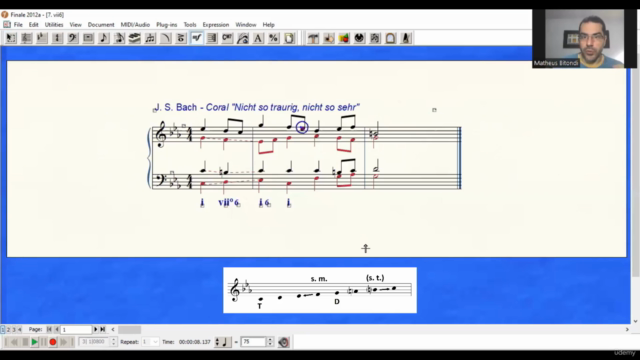Switch to Layer 3

(13, 329)
